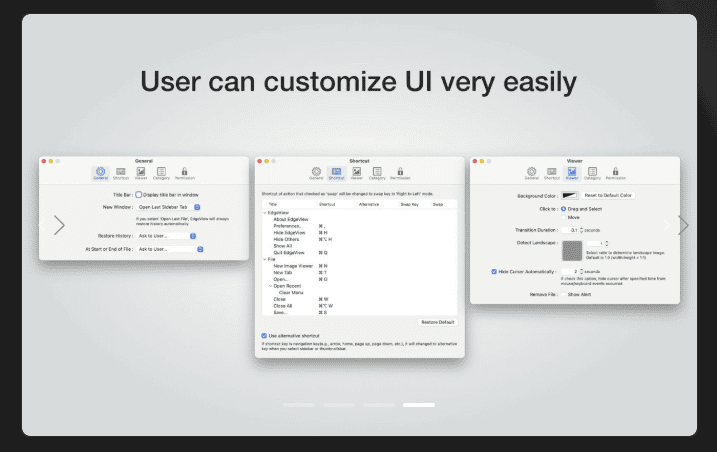
Task: Click Detect Landscape ratio value field
Action: pyautogui.click(x=595, y=243)
